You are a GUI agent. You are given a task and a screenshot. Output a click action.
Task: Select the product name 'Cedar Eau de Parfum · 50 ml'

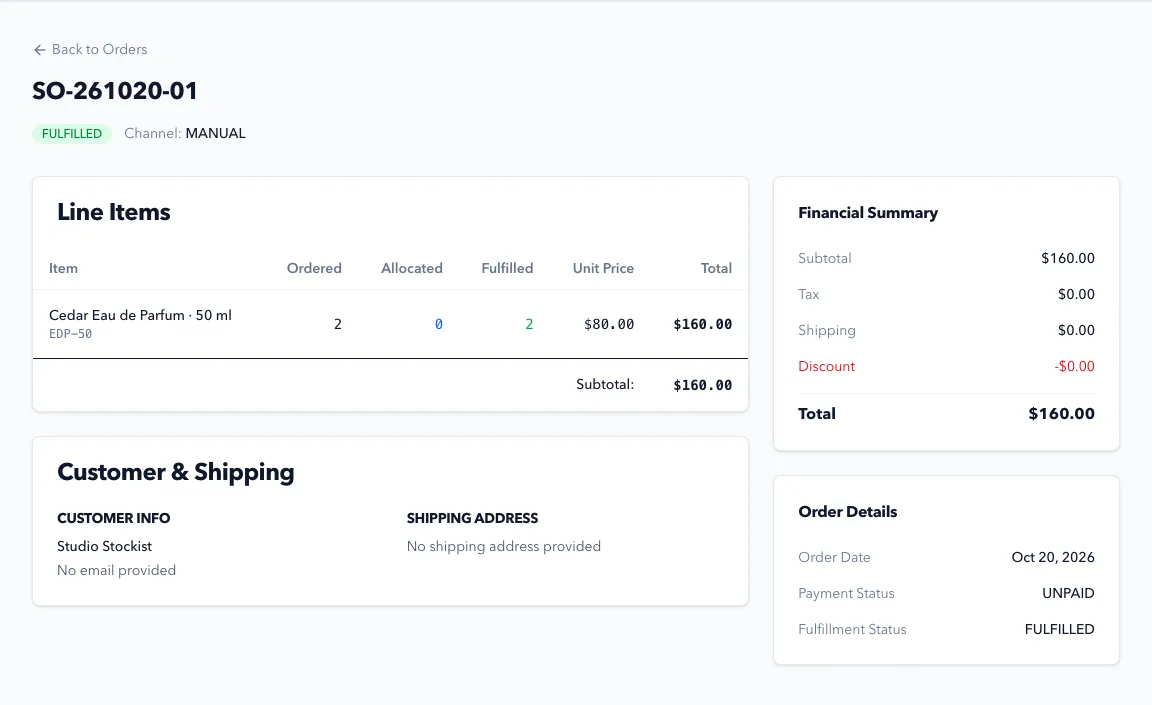point(140,315)
